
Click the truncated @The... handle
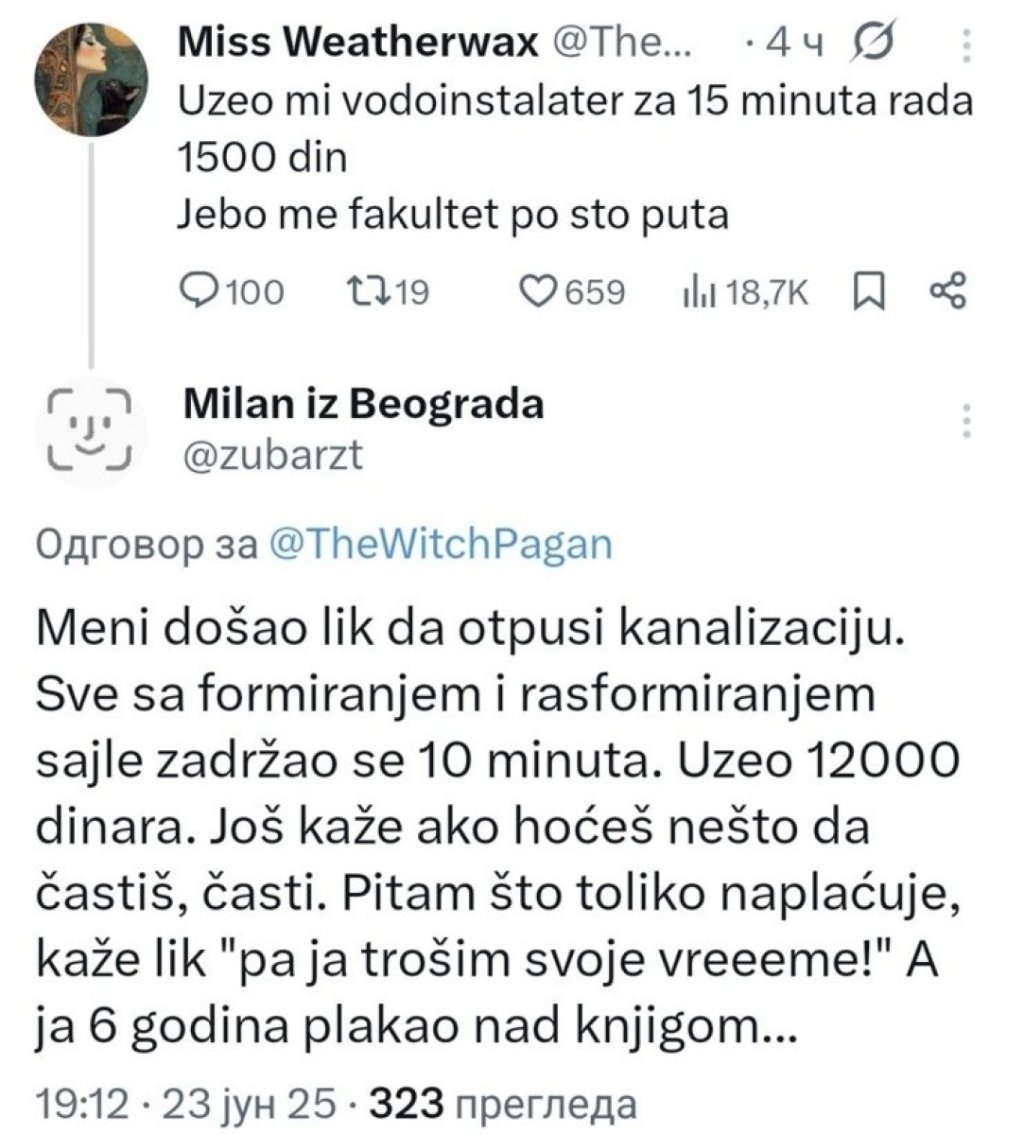[x=622, y=43]
